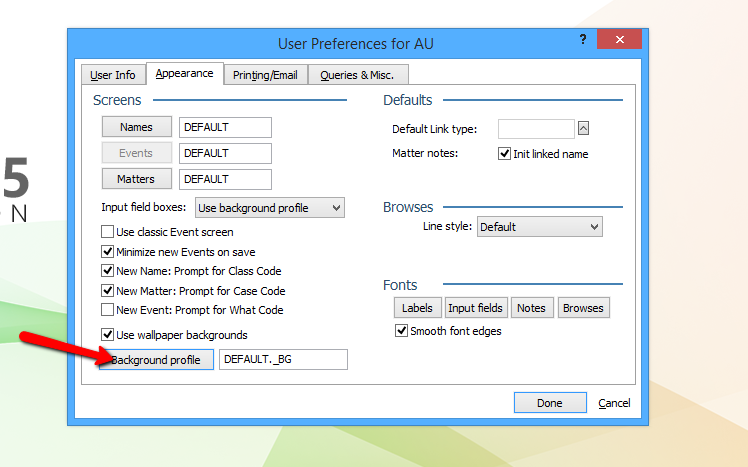Confirm with the Done button
Image resolution: width=748 pixels, height=467 pixels.
(550, 403)
